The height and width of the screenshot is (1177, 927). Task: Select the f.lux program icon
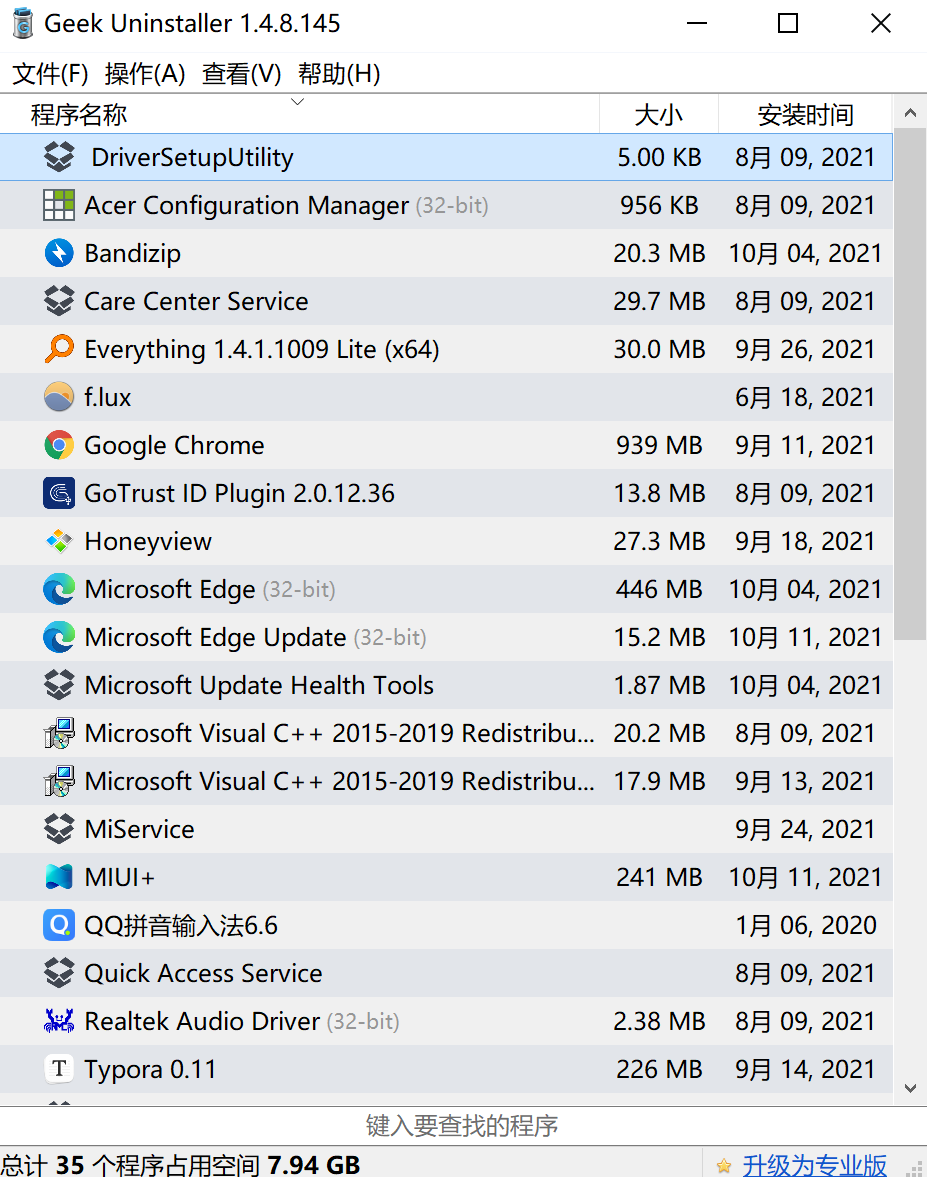click(59, 397)
